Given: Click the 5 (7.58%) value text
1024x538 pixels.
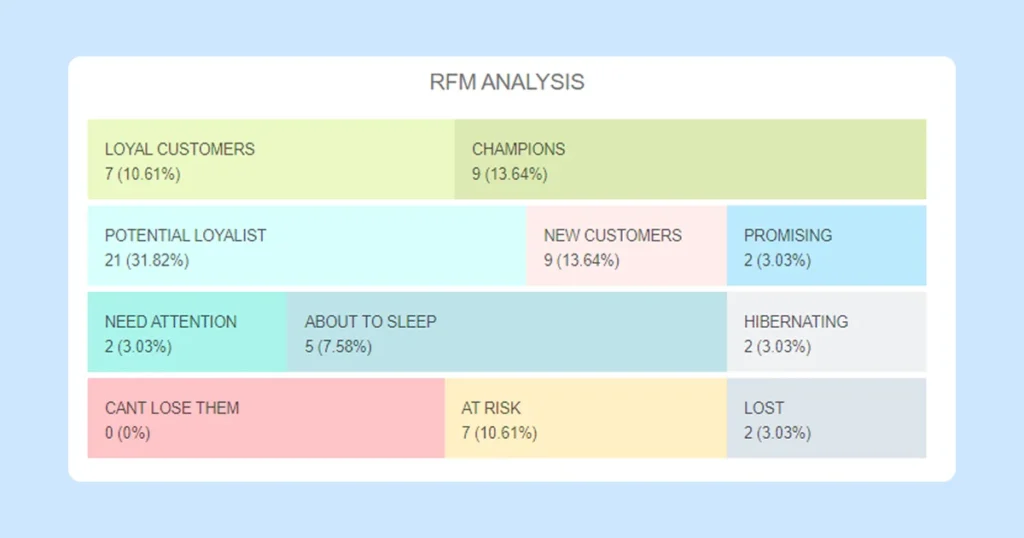Looking at the screenshot, I should pos(338,347).
